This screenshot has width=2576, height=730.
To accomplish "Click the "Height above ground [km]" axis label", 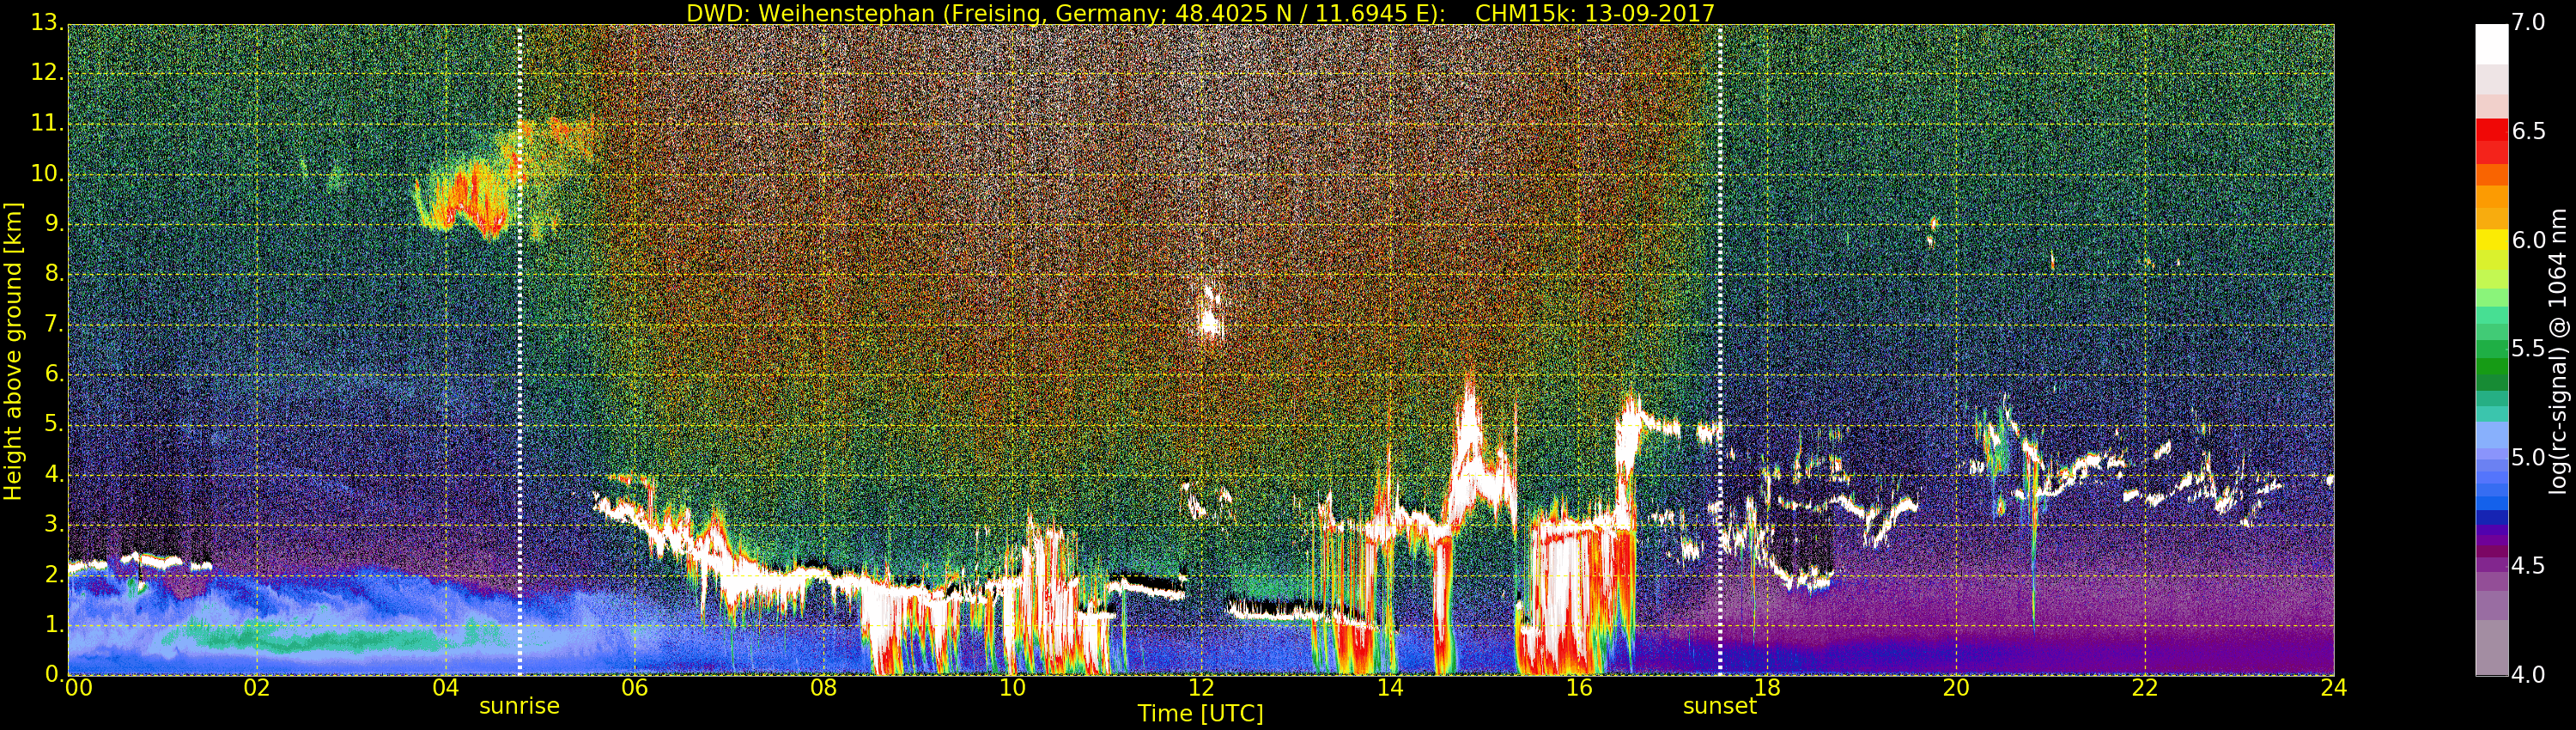I will click(x=13, y=351).
